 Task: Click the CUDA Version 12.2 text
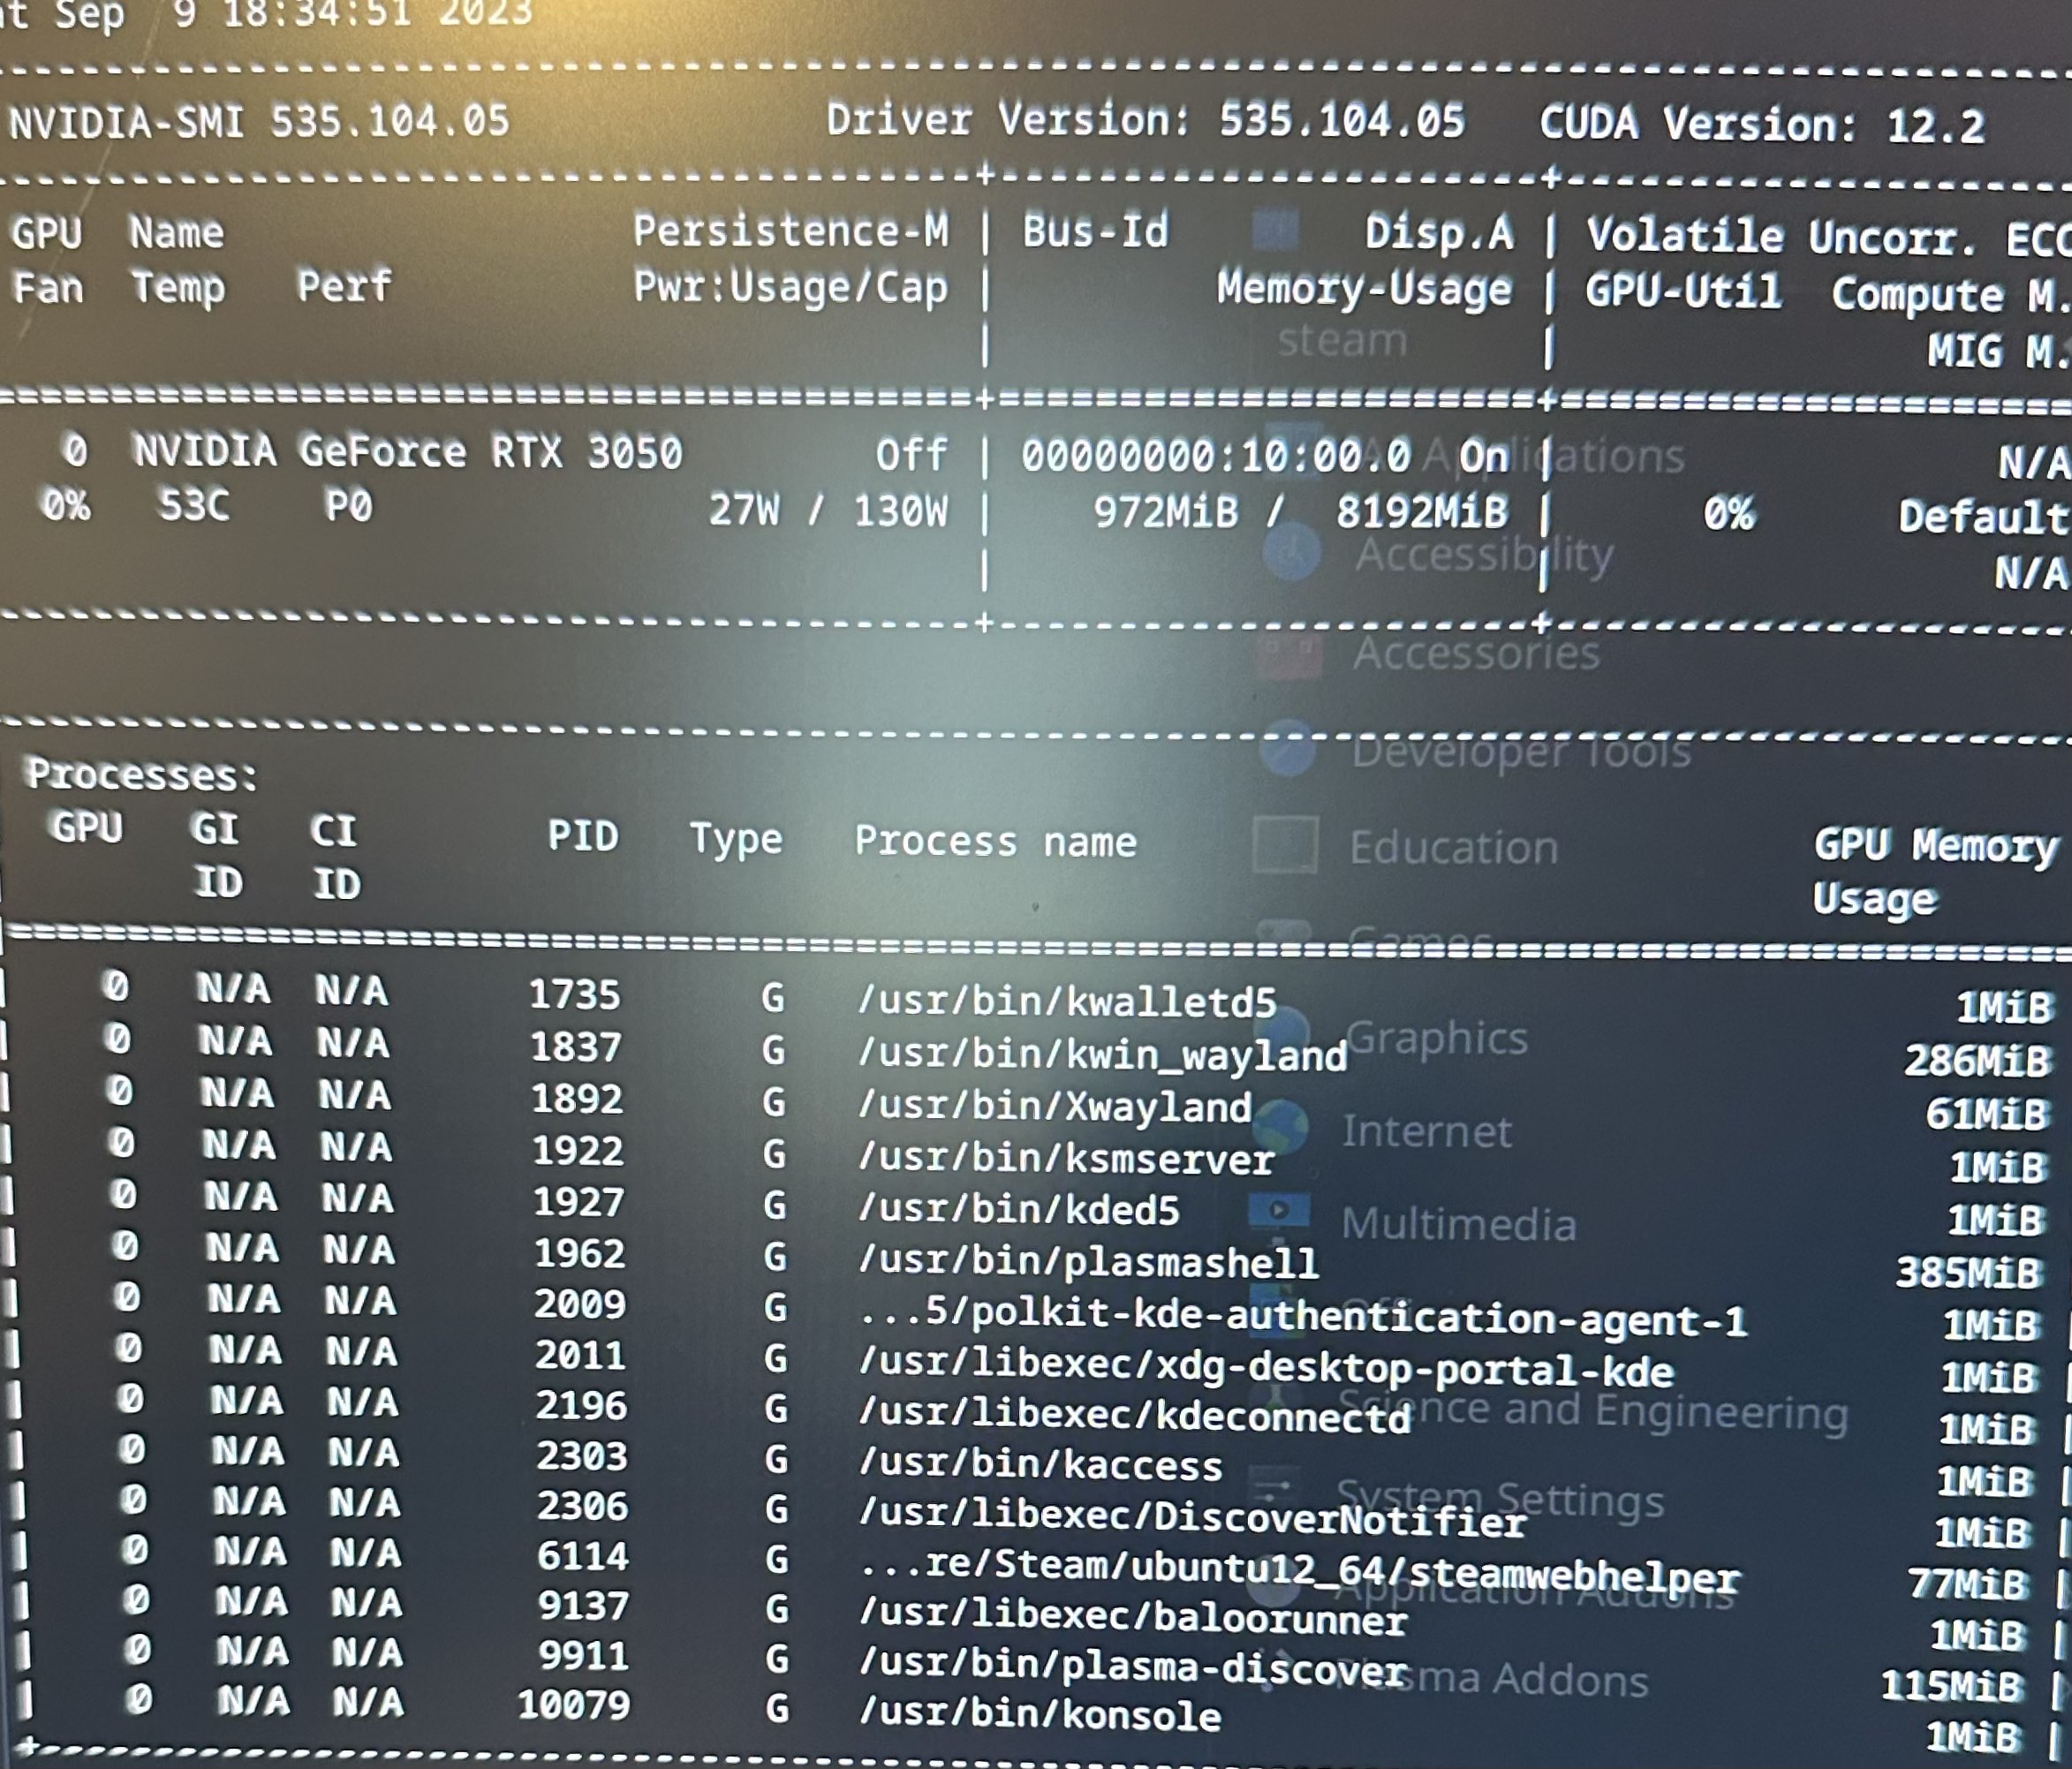(x=1761, y=125)
